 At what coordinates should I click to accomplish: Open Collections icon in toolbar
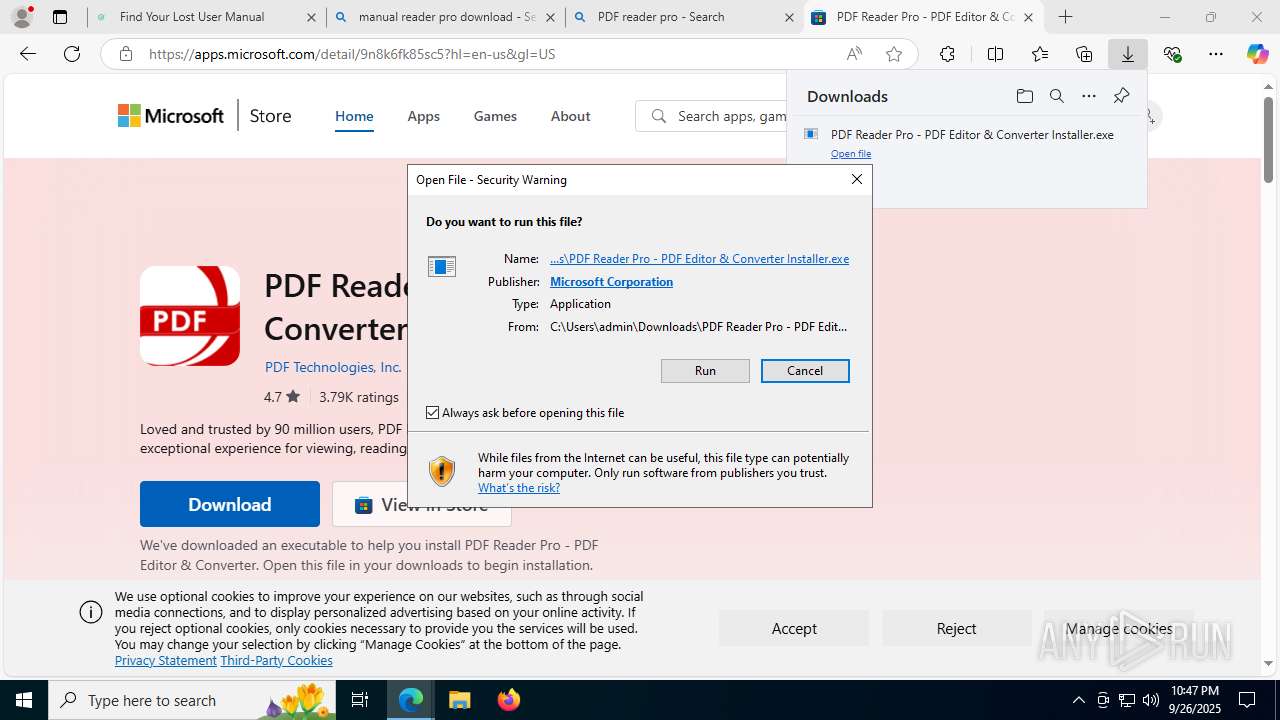[1084, 54]
